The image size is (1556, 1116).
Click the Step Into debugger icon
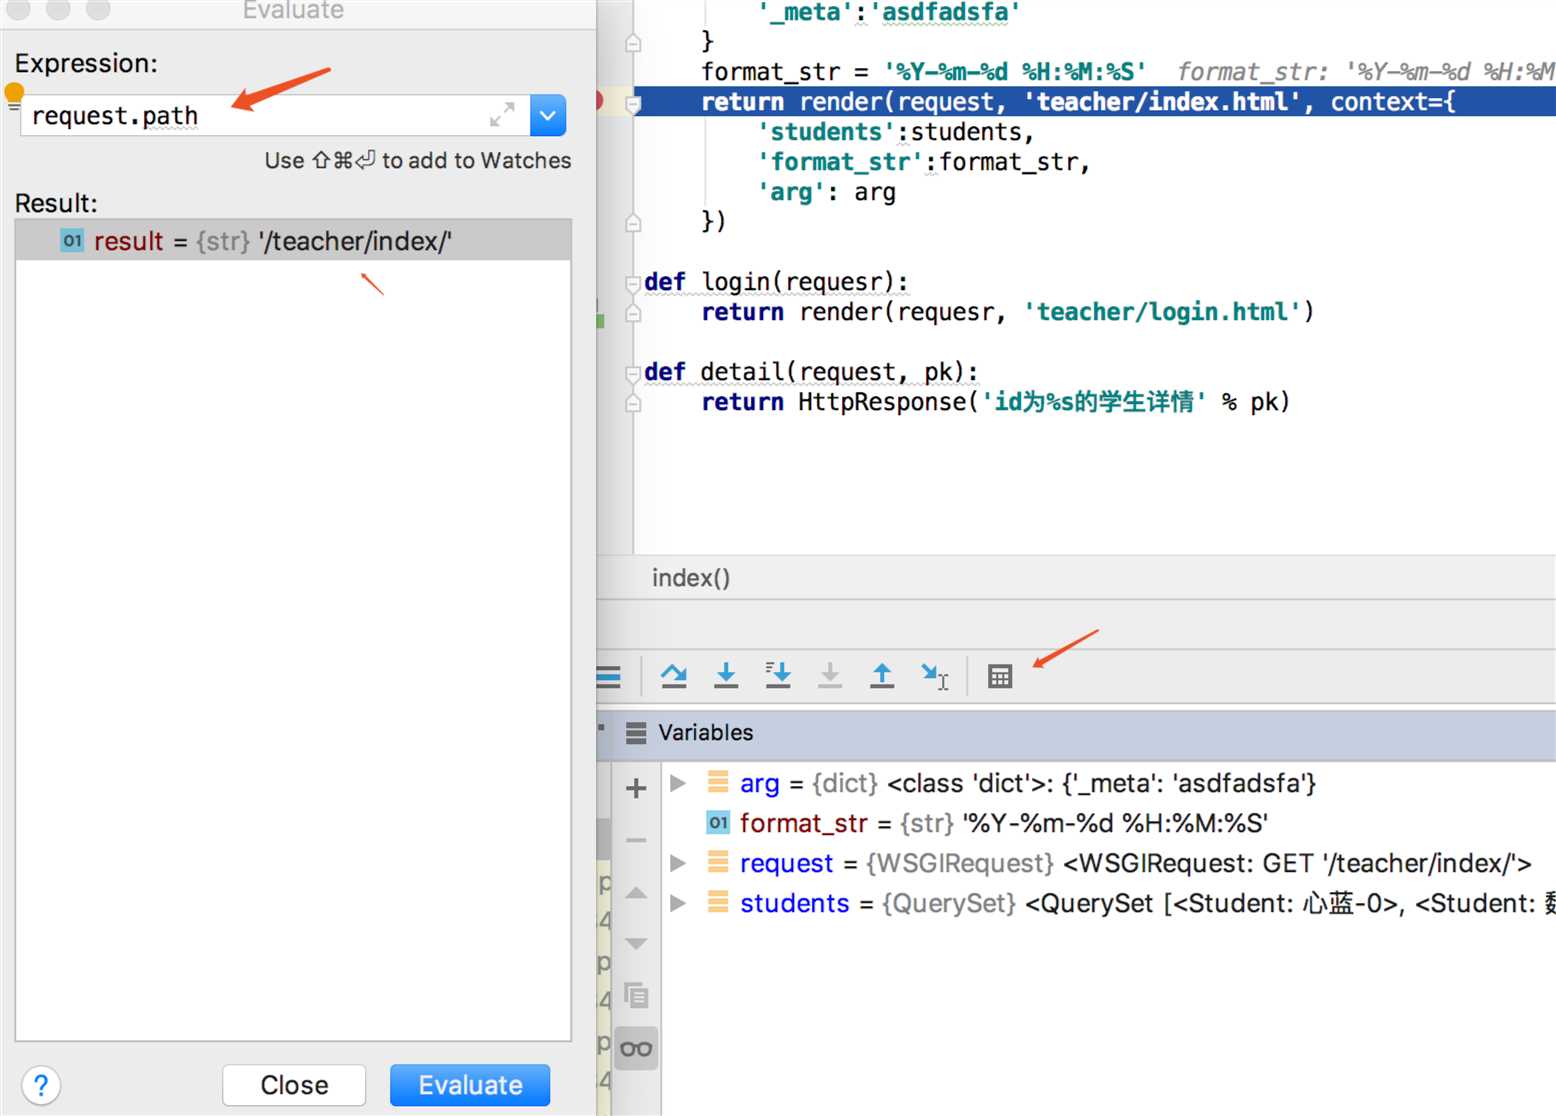click(x=726, y=677)
